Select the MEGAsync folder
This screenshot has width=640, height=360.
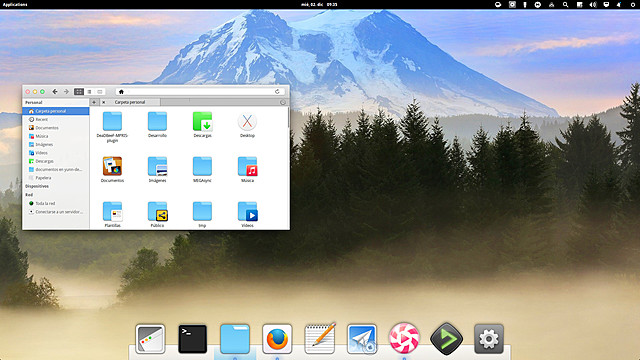coord(202,169)
